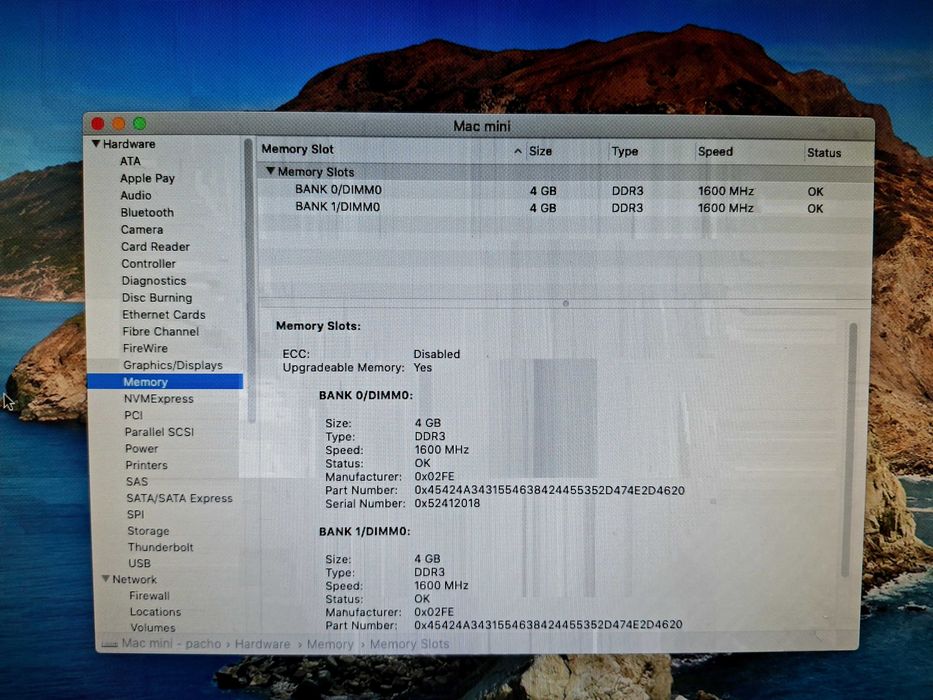Open Graphics/Displays in the sidebar

tap(173, 365)
